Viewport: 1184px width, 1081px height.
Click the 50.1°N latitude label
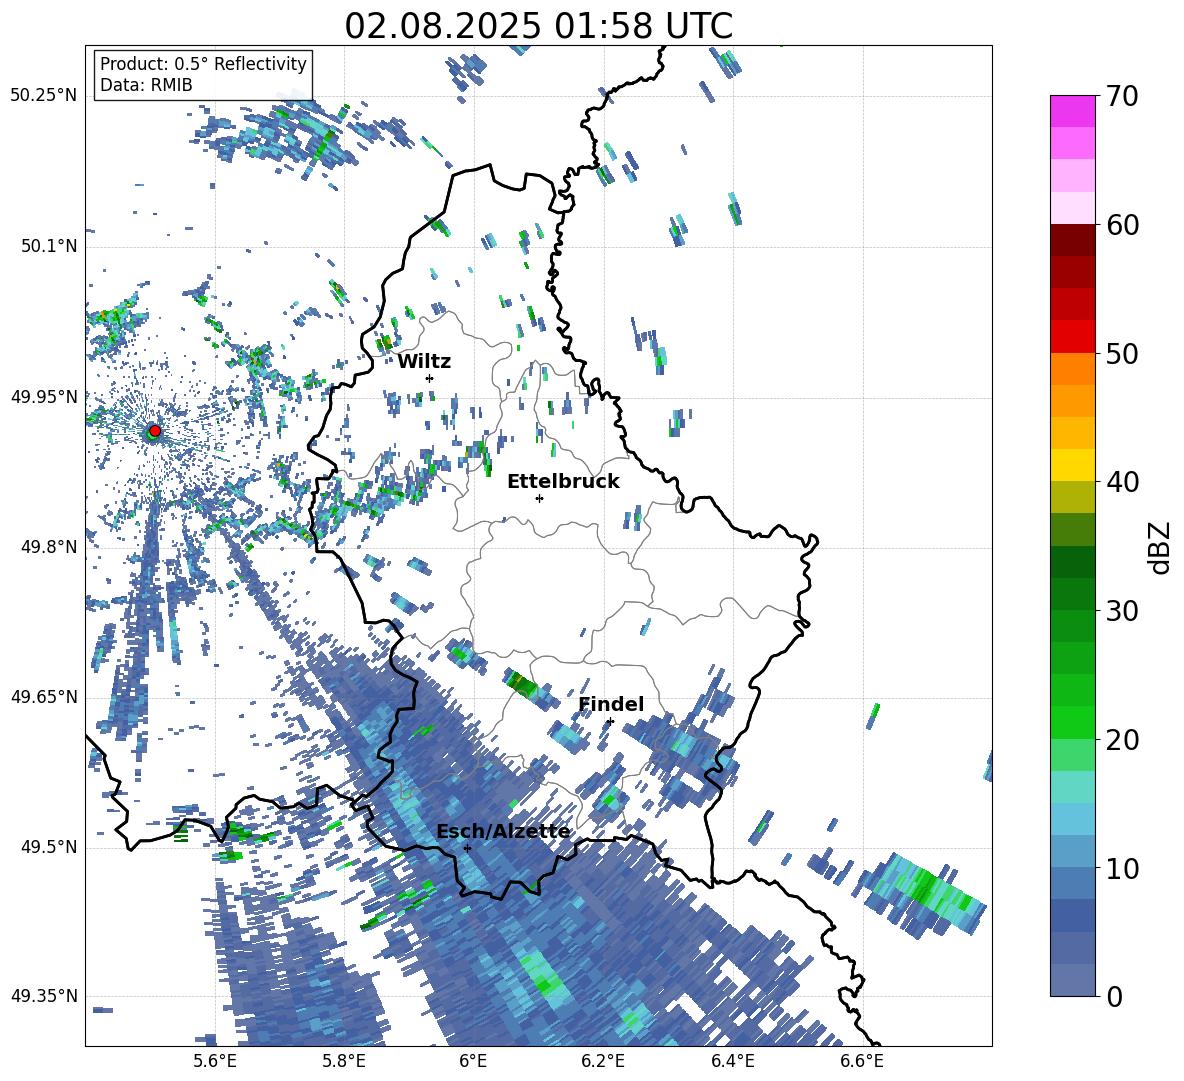[x=49, y=247]
